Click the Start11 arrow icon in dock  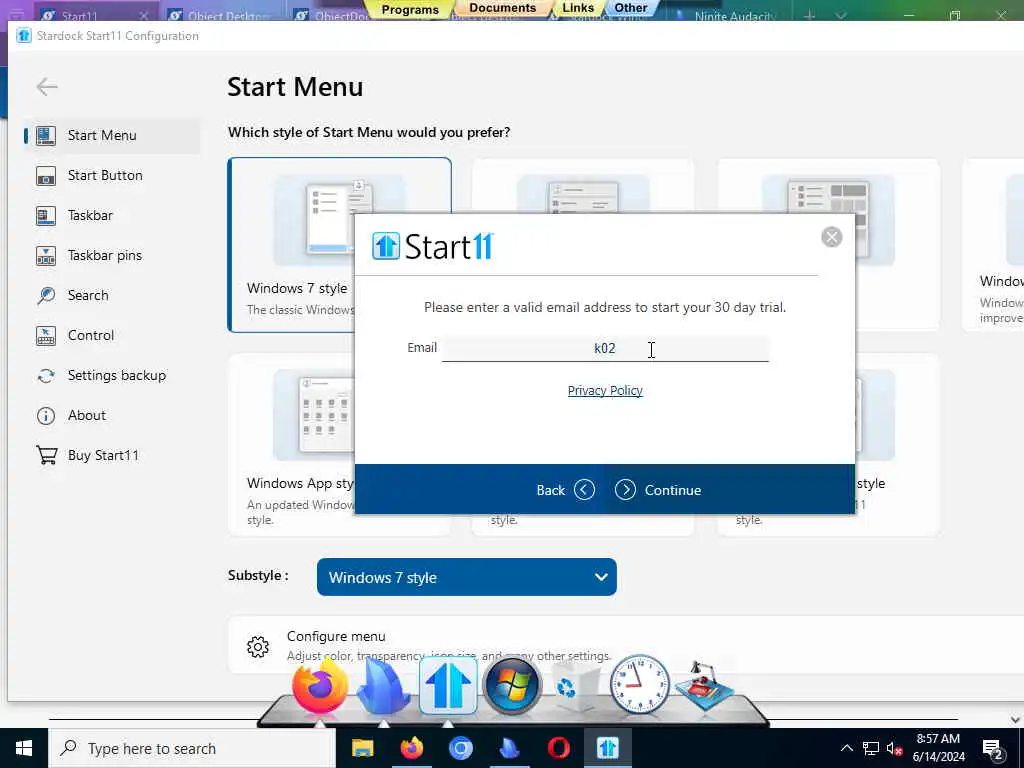pyautogui.click(x=448, y=686)
